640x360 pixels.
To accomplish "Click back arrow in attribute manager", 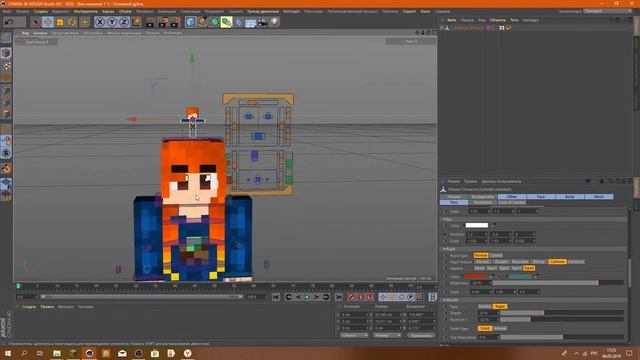I will pos(588,181).
